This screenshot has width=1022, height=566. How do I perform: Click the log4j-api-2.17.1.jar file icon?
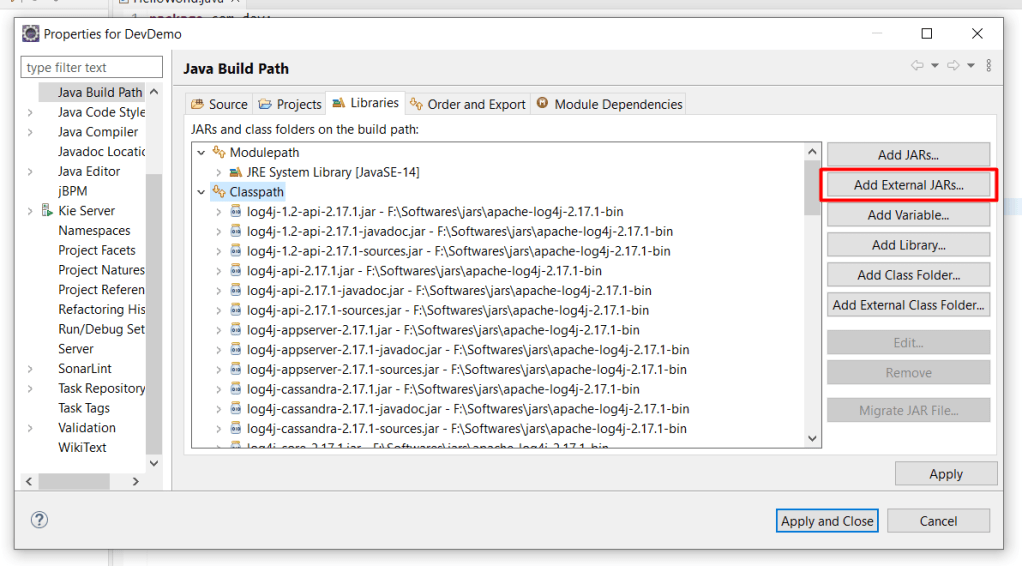[x=236, y=270]
